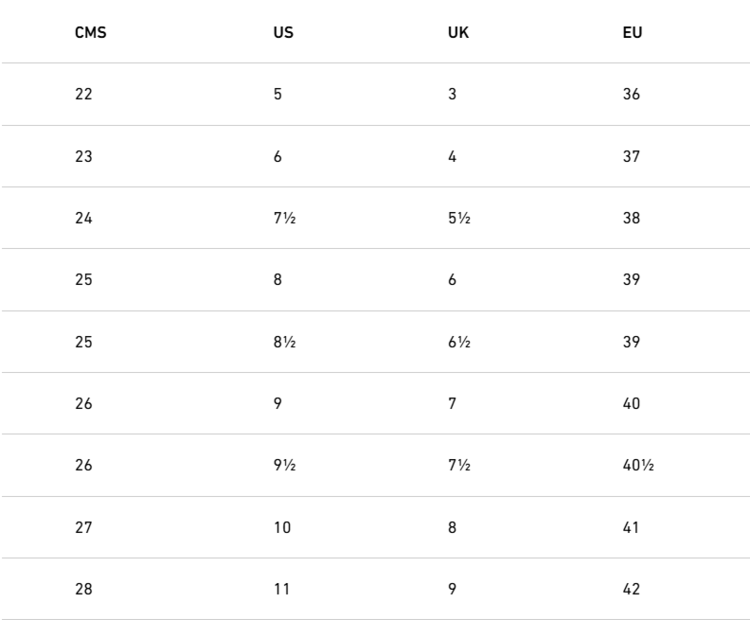Viewport: 750px width, 620px height.
Task: Click EU size 41 cell
Action: [x=631, y=528]
